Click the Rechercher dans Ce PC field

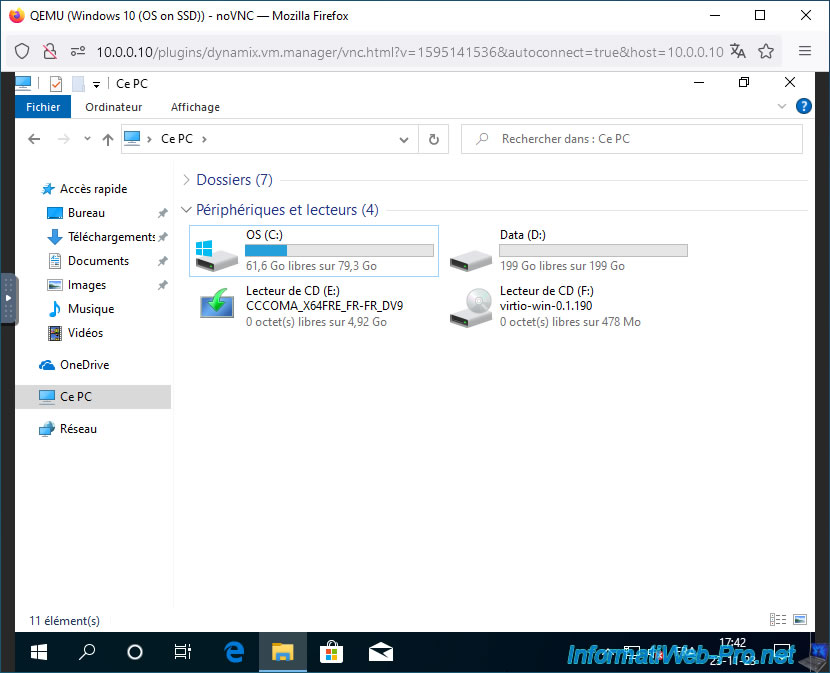631,139
